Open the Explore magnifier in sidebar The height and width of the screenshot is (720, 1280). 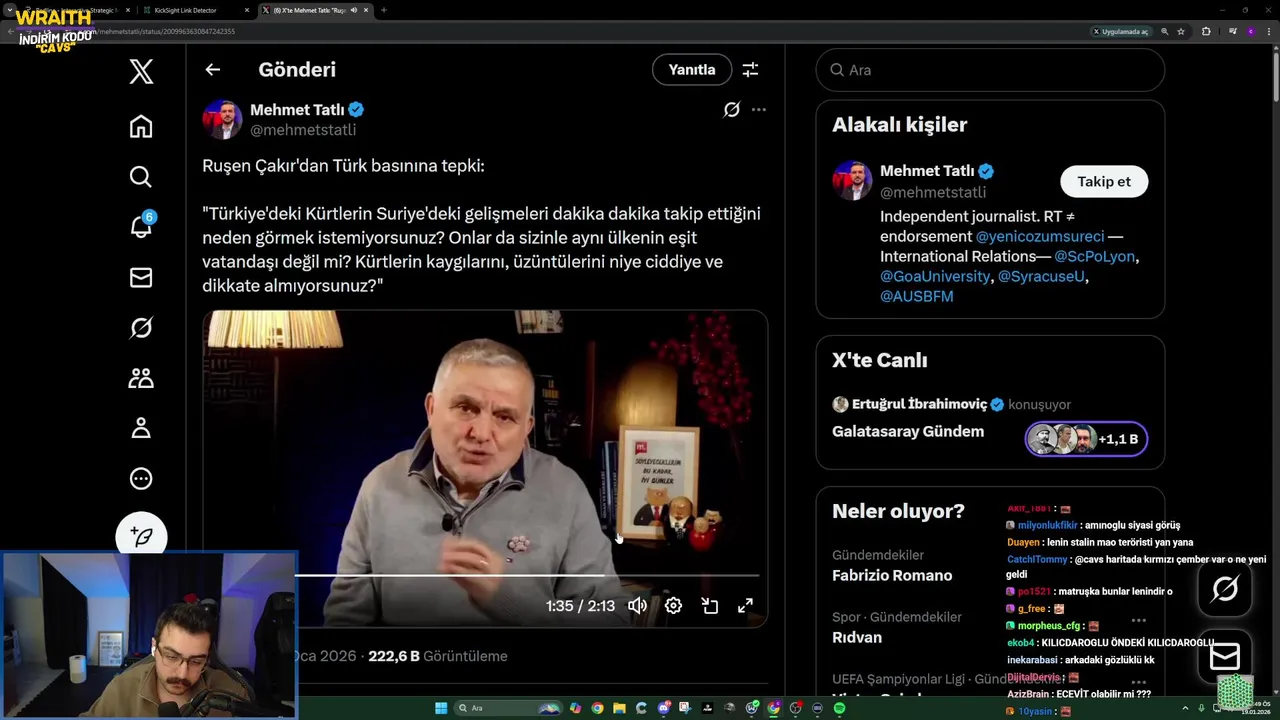pyautogui.click(x=141, y=177)
